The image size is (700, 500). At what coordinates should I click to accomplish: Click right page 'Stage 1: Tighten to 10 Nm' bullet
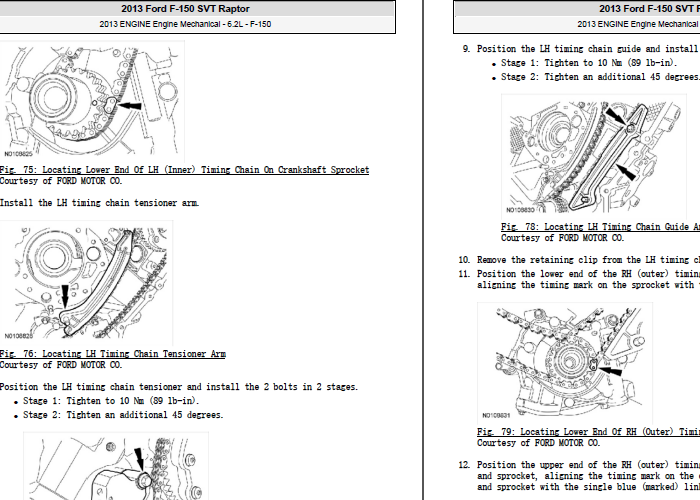pyautogui.click(x=589, y=62)
